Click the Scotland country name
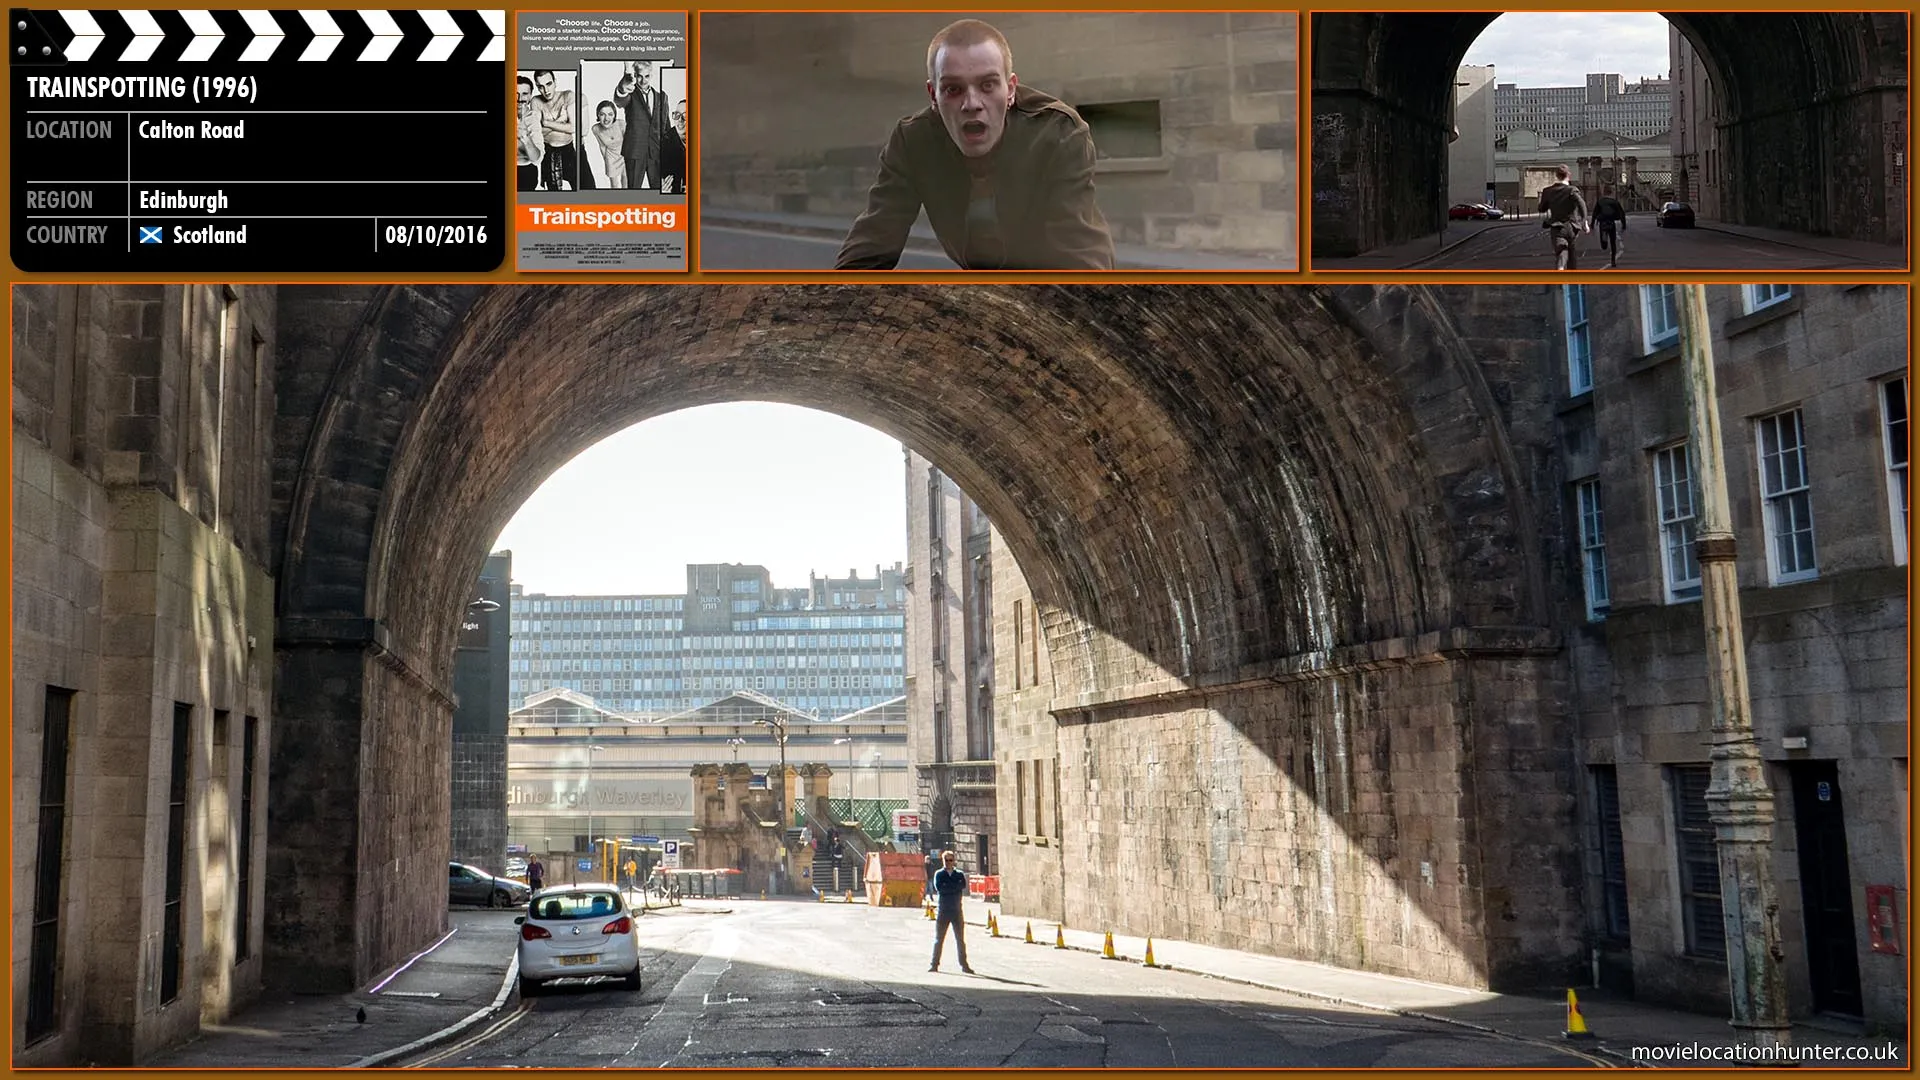This screenshot has width=1920, height=1080. pyautogui.click(x=209, y=235)
